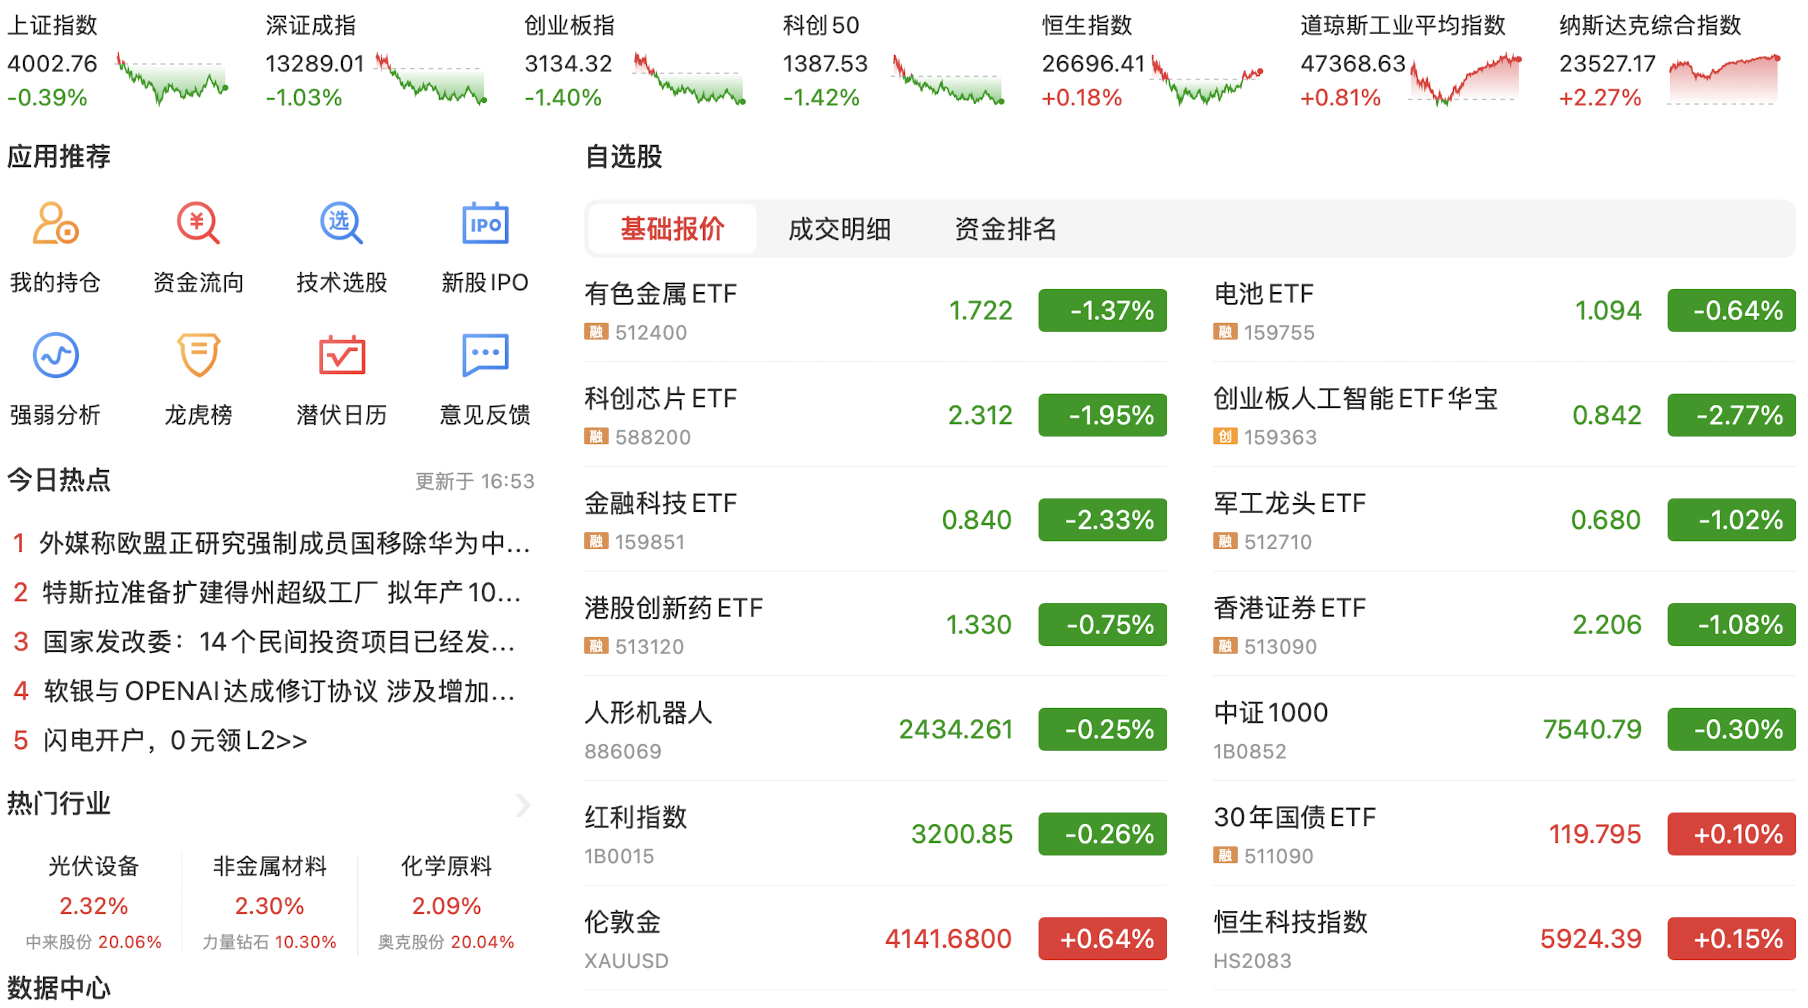Open the 软银与OPENAI news headline

(x=278, y=691)
